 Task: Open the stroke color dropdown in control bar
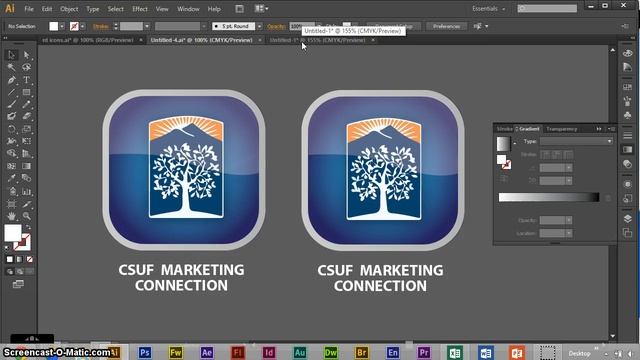82,26
